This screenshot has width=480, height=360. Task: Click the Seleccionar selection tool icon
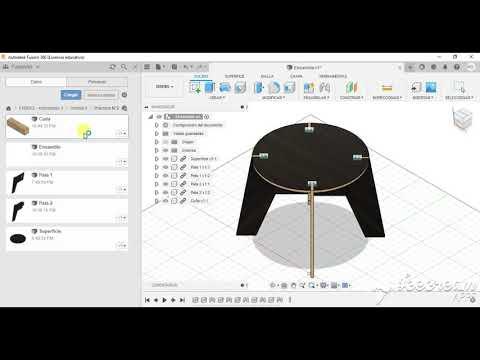(460, 88)
